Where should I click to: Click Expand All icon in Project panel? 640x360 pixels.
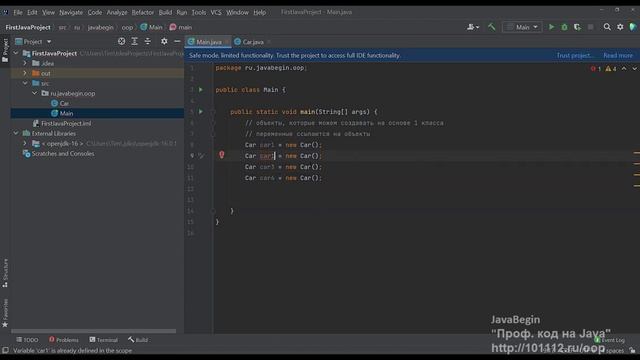click(134, 41)
